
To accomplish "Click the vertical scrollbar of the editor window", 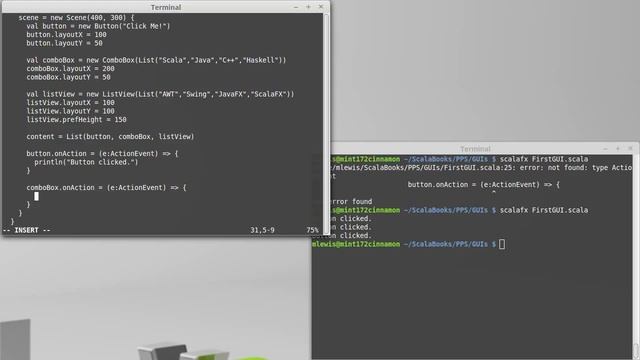I will click(326, 124).
